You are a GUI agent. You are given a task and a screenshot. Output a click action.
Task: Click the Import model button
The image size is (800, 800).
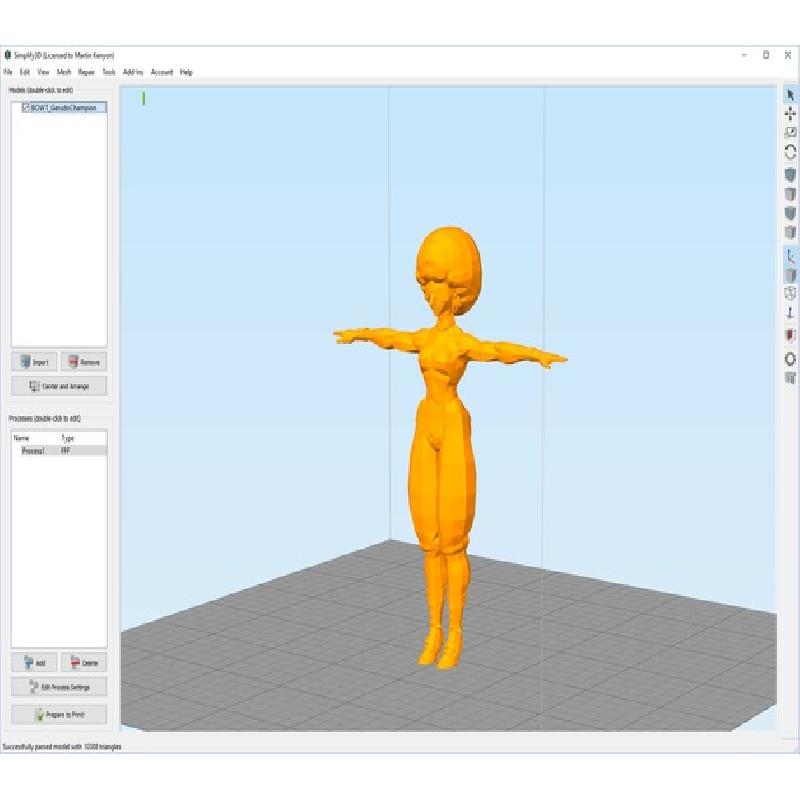[34, 362]
